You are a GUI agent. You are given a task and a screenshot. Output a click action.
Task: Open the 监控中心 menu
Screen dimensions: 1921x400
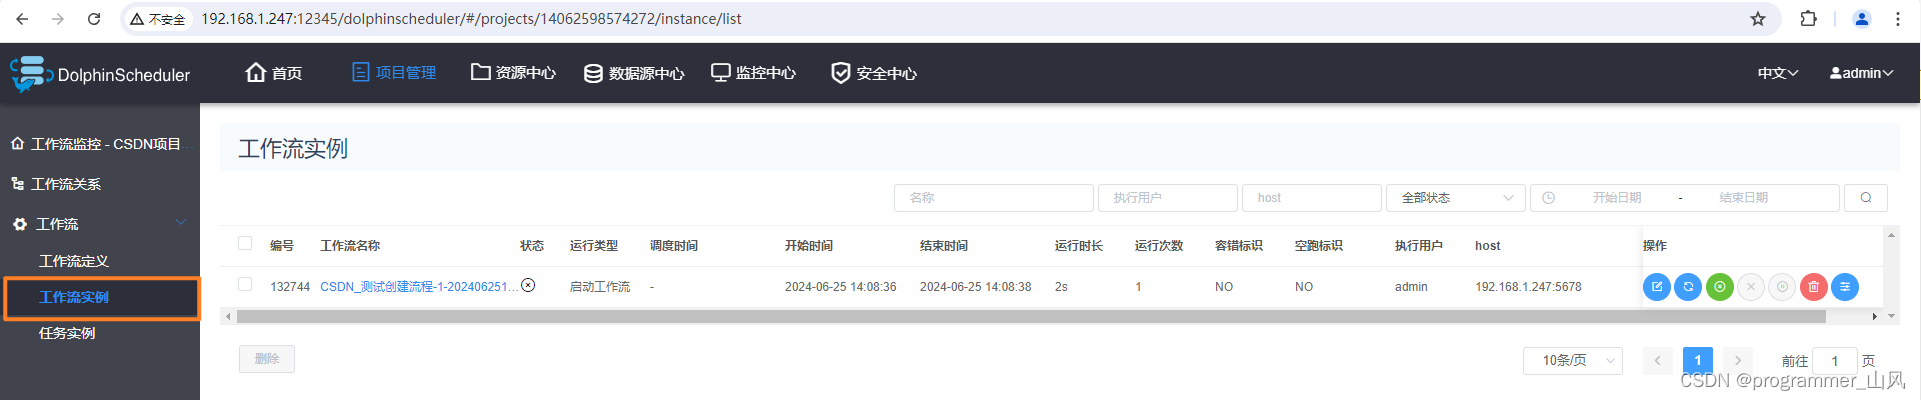(x=753, y=73)
